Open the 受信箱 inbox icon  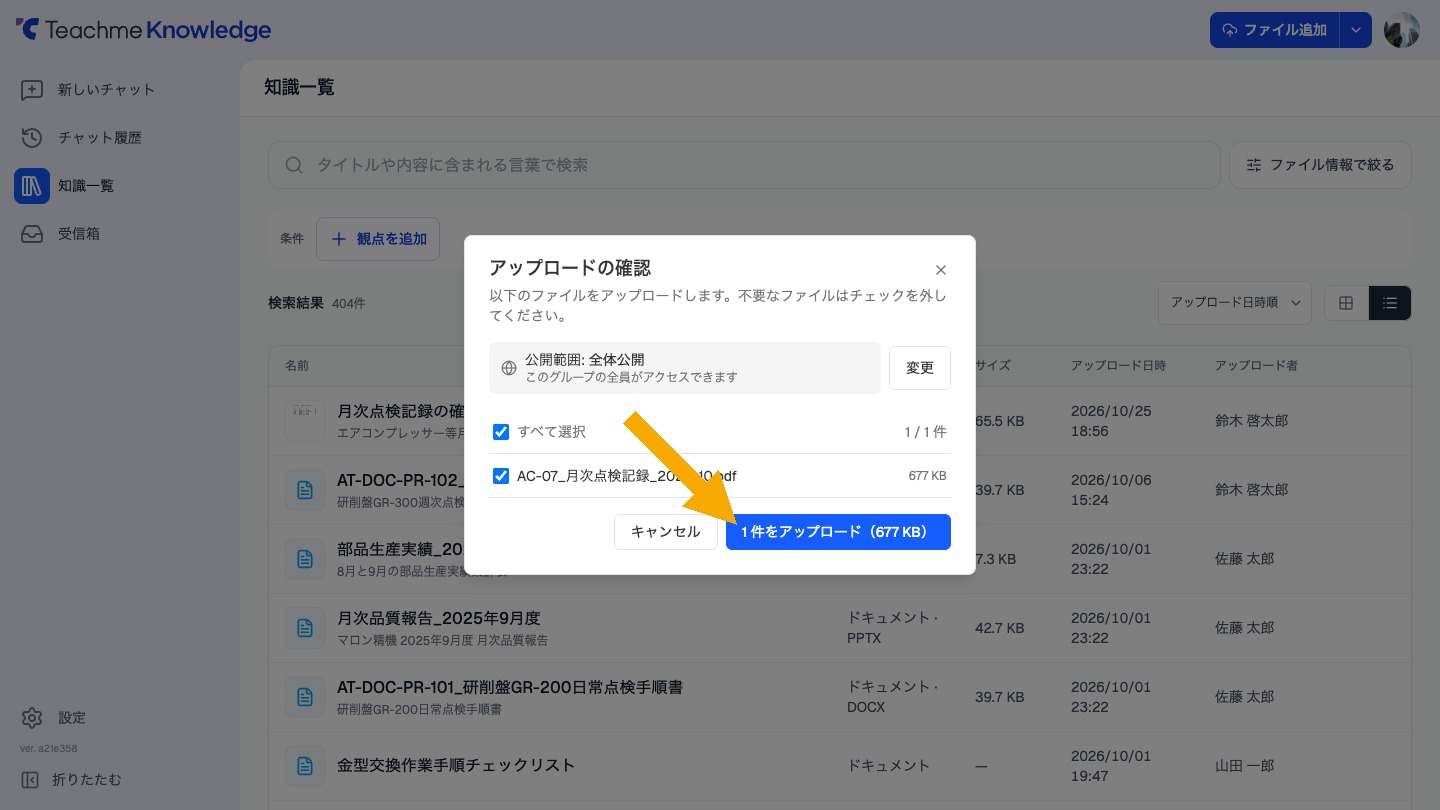point(32,234)
